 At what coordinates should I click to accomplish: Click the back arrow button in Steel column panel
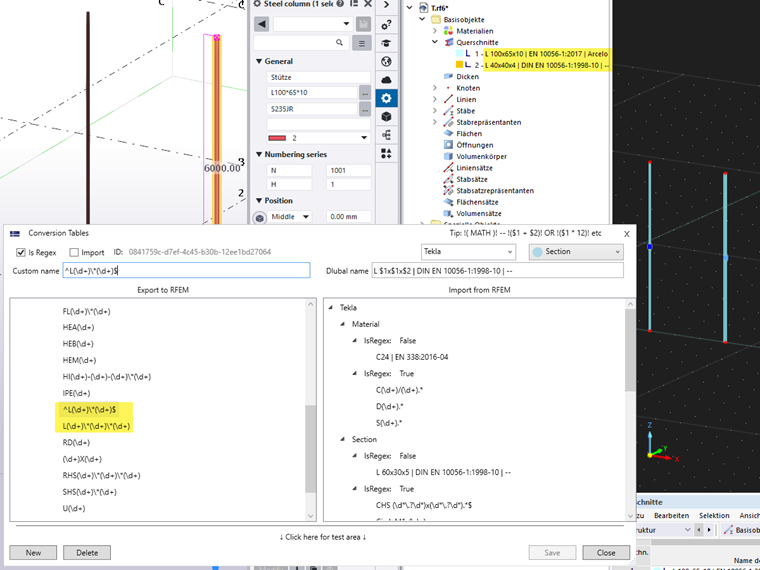262,24
